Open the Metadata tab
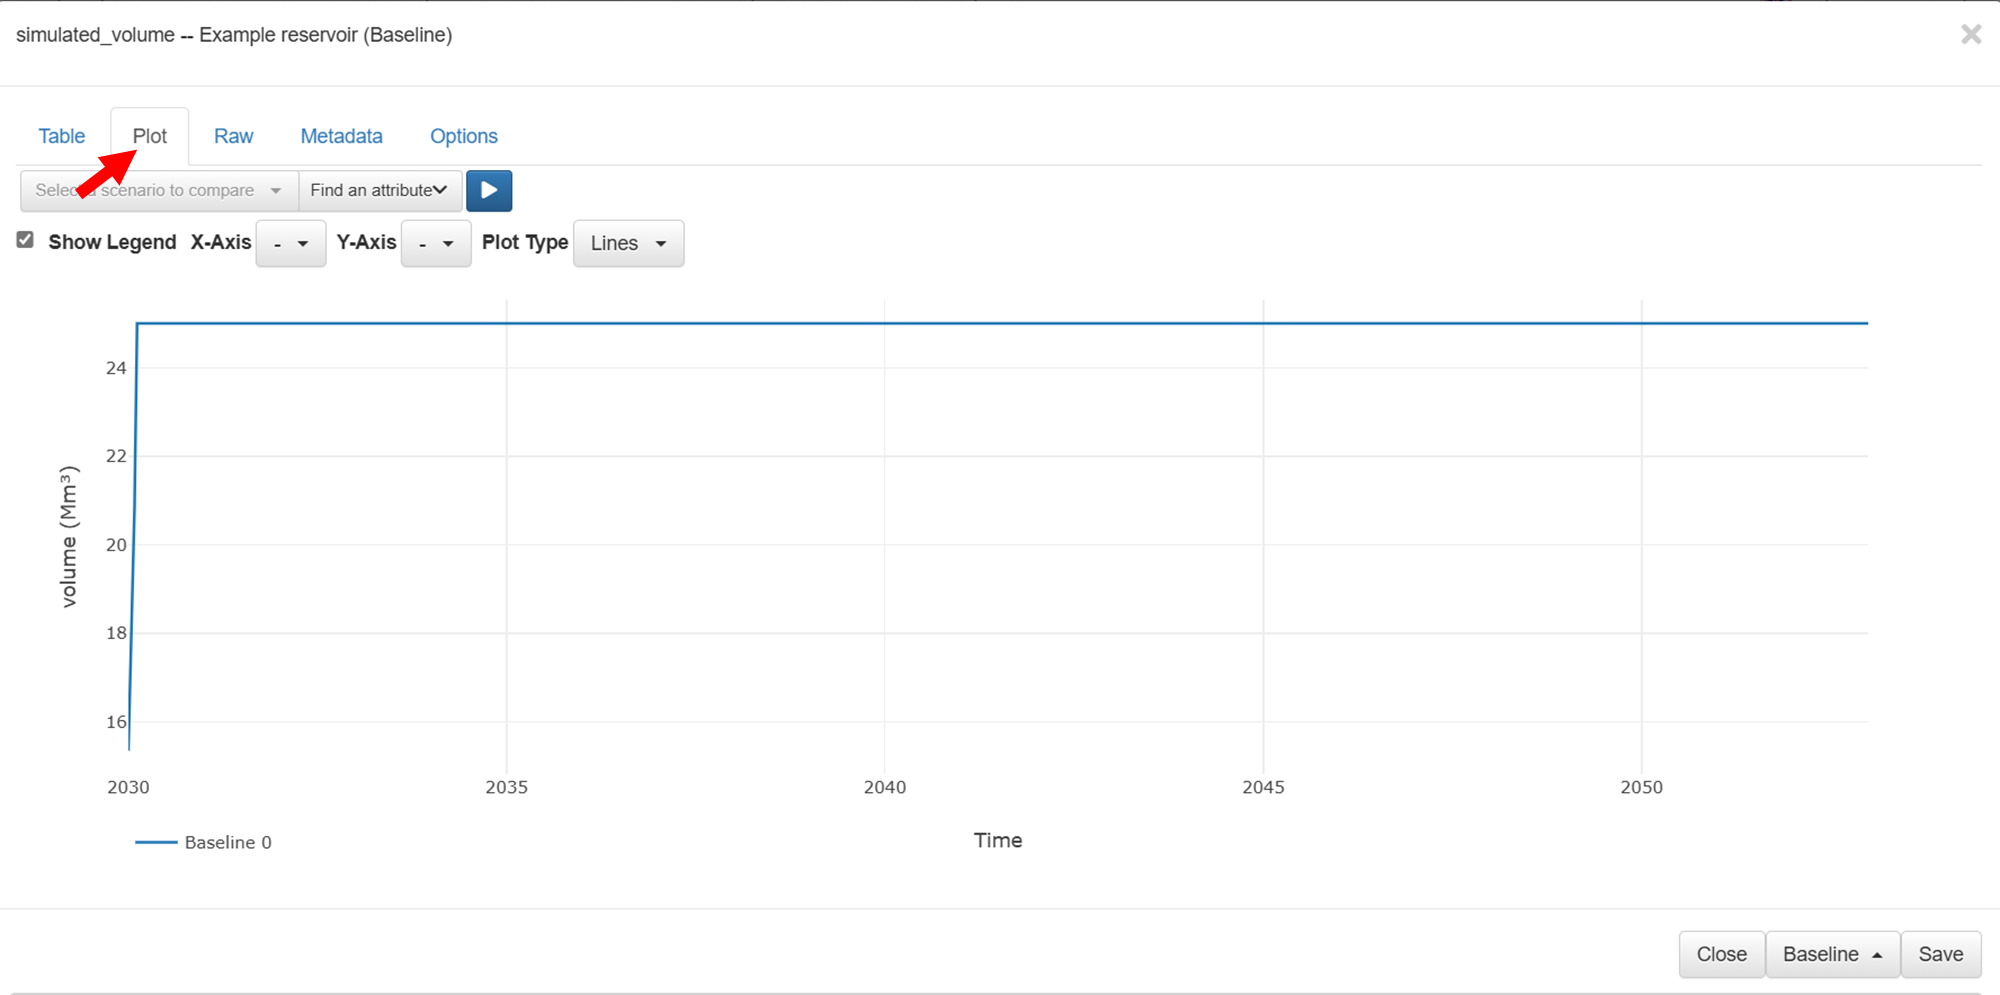Screen dimensions: 2000x995 [341, 136]
